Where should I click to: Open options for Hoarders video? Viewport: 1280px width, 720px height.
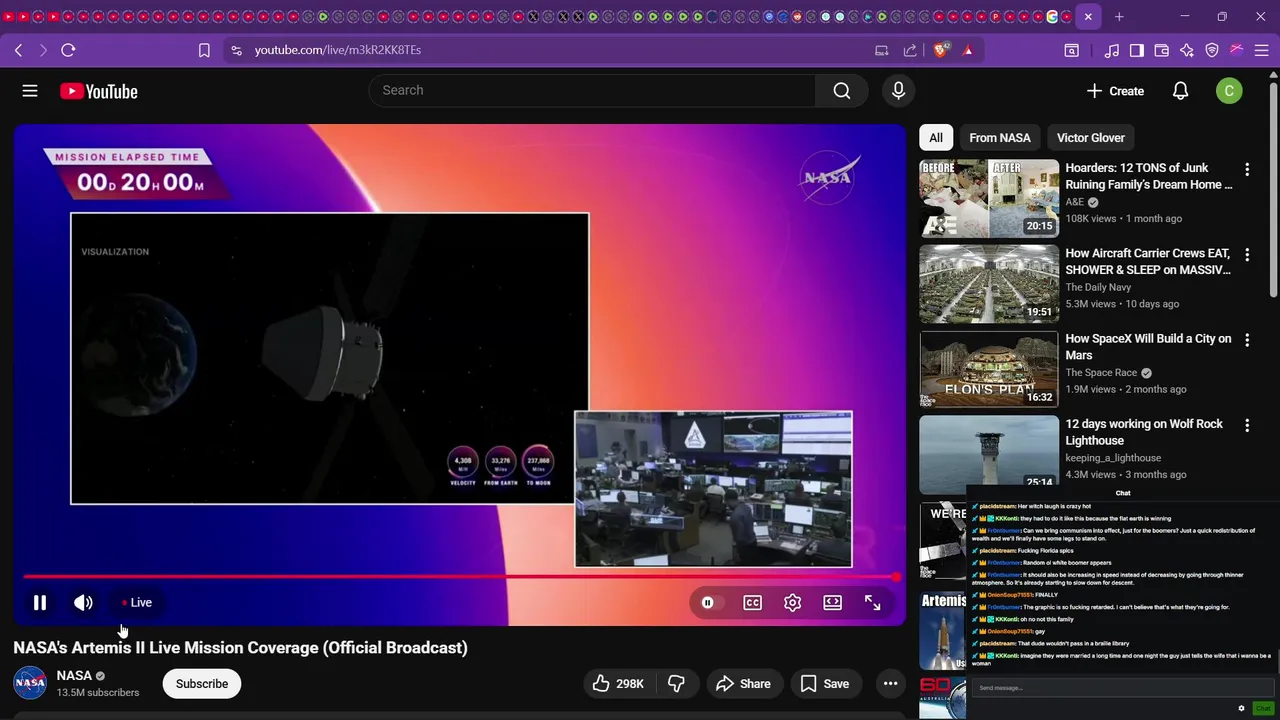coord(1247,170)
